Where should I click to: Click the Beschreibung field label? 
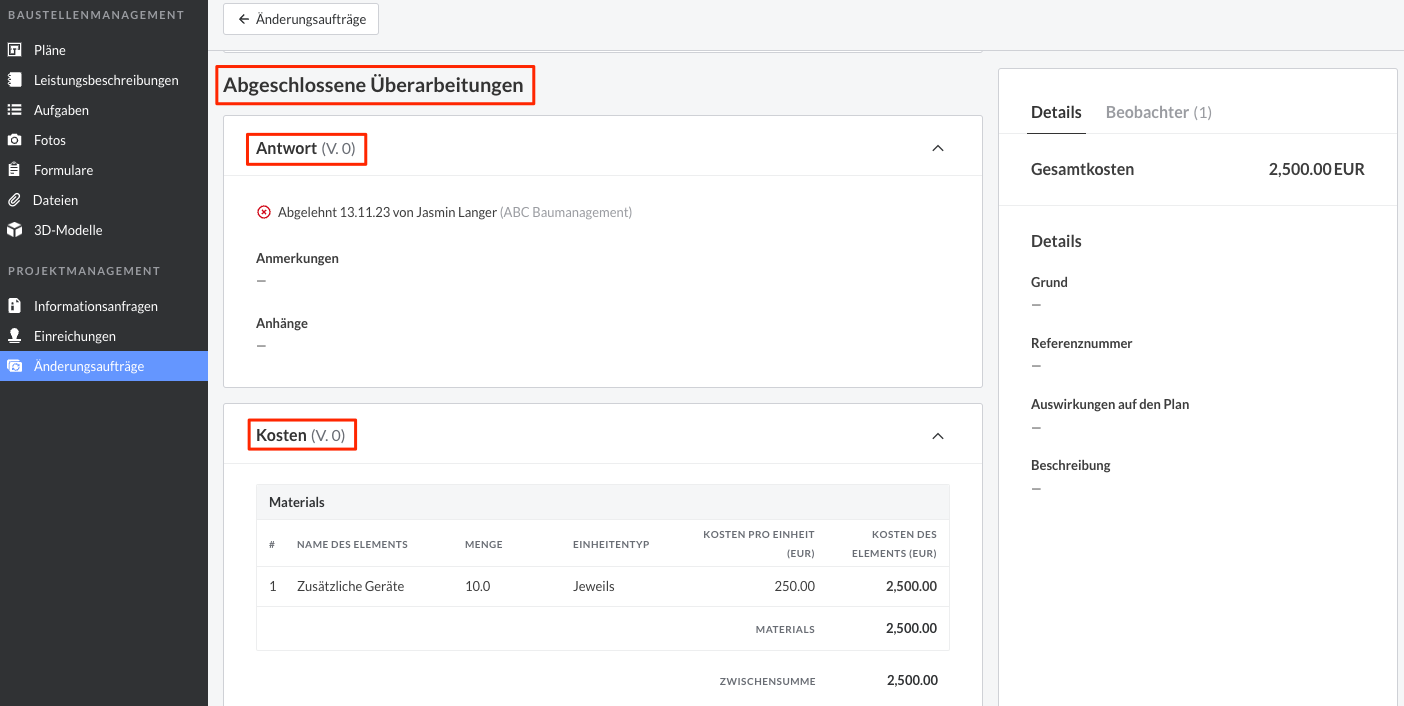pos(1071,465)
